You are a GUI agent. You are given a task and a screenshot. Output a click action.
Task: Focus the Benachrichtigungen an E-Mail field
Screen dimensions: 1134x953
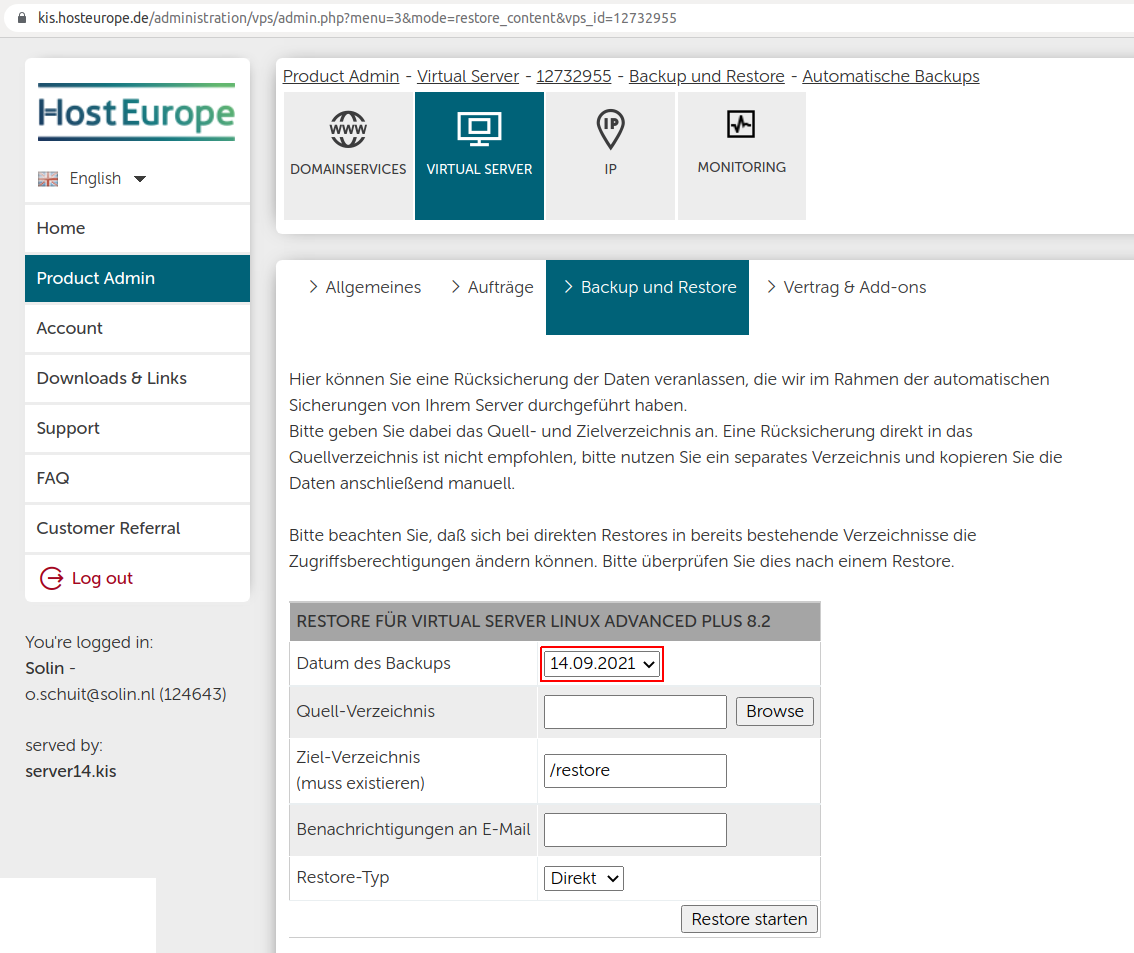click(x=635, y=830)
